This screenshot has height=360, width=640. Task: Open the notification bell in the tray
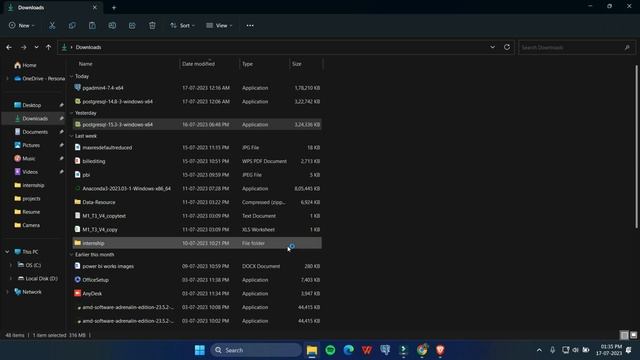(x=629, y=350)
